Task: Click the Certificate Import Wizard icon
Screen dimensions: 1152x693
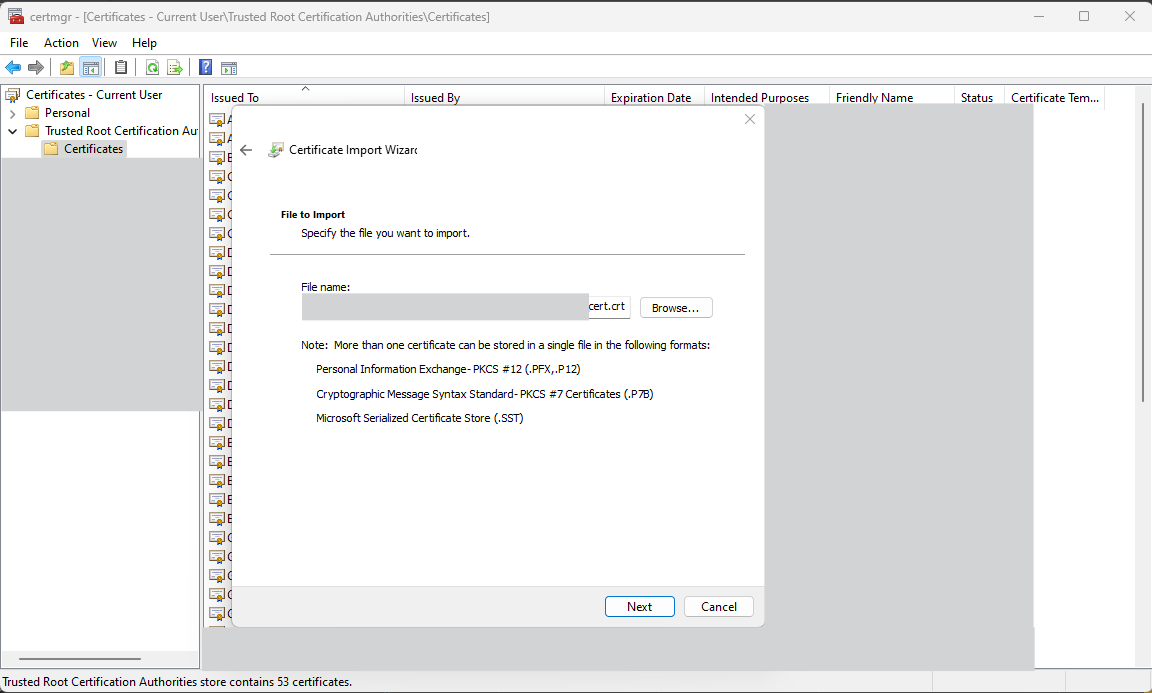Action: (276, 150)
